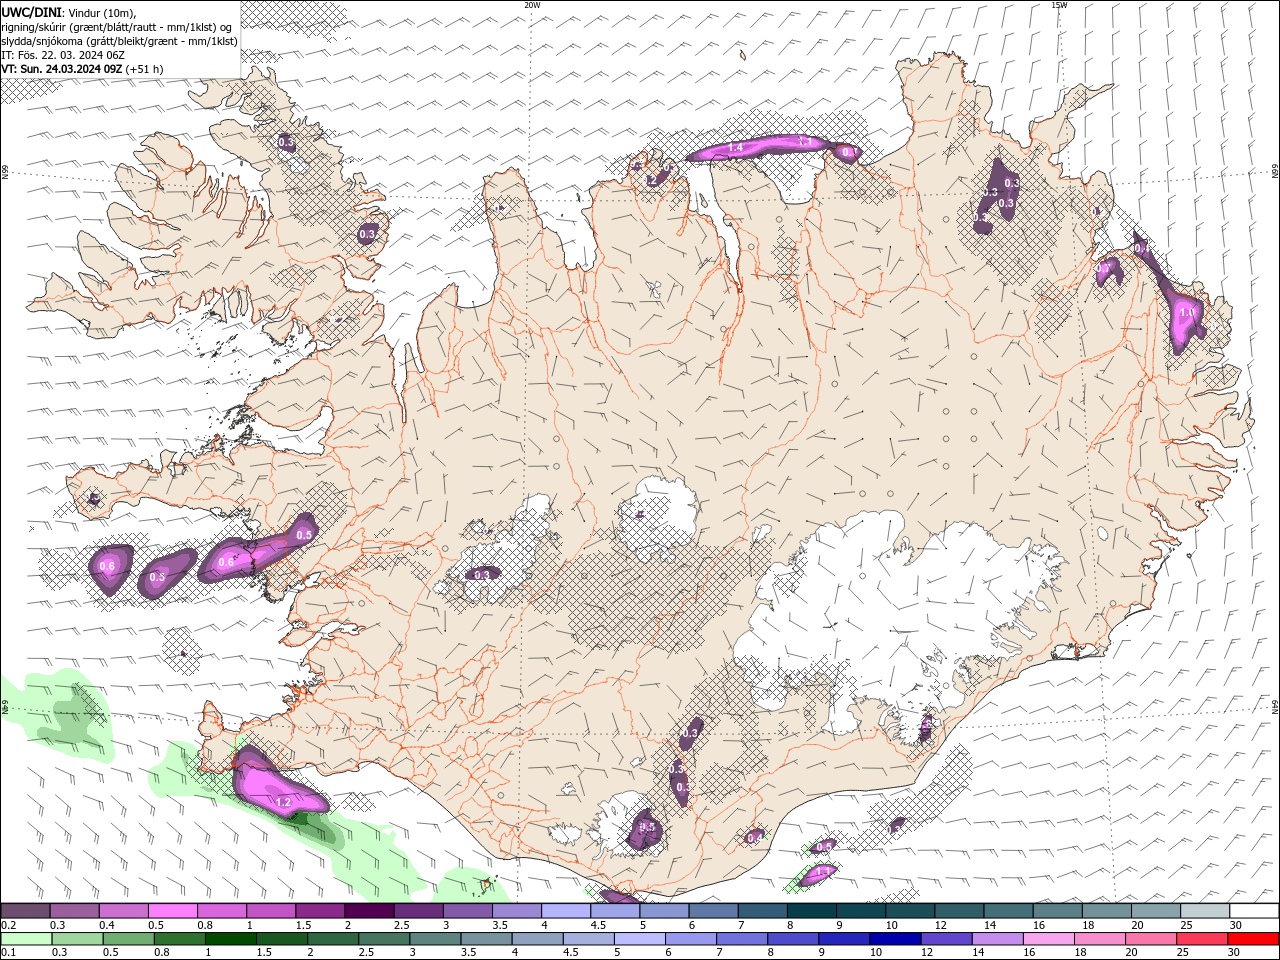
Task: Pick the deep navy blue 10 swatch, bottom scale
Action: (x=895, y=939)
